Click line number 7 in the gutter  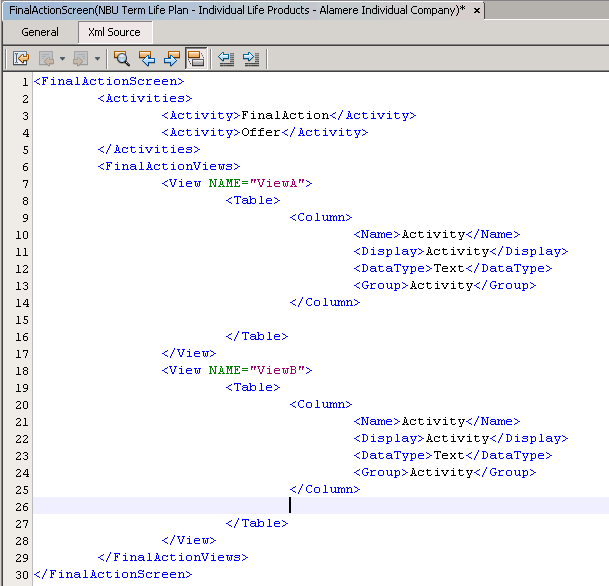click(x=25, y=184)
